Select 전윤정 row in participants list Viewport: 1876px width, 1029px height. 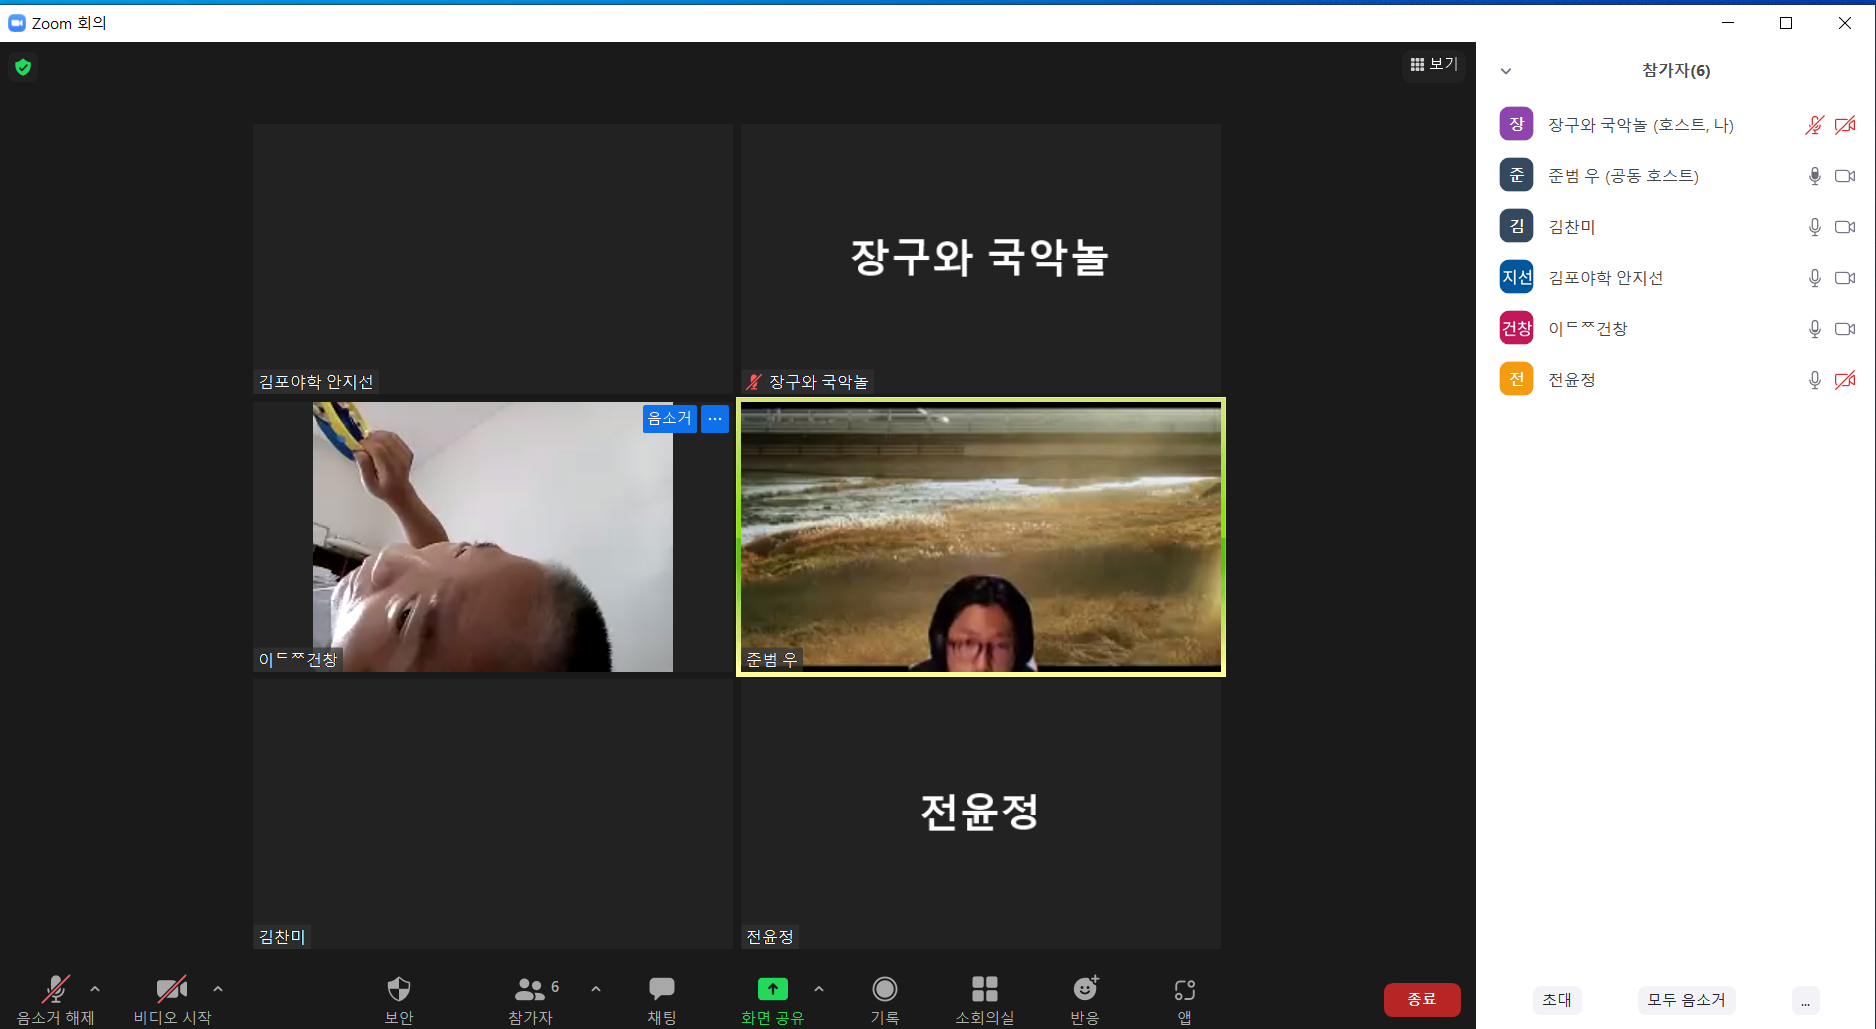(x=1676, y=380)
